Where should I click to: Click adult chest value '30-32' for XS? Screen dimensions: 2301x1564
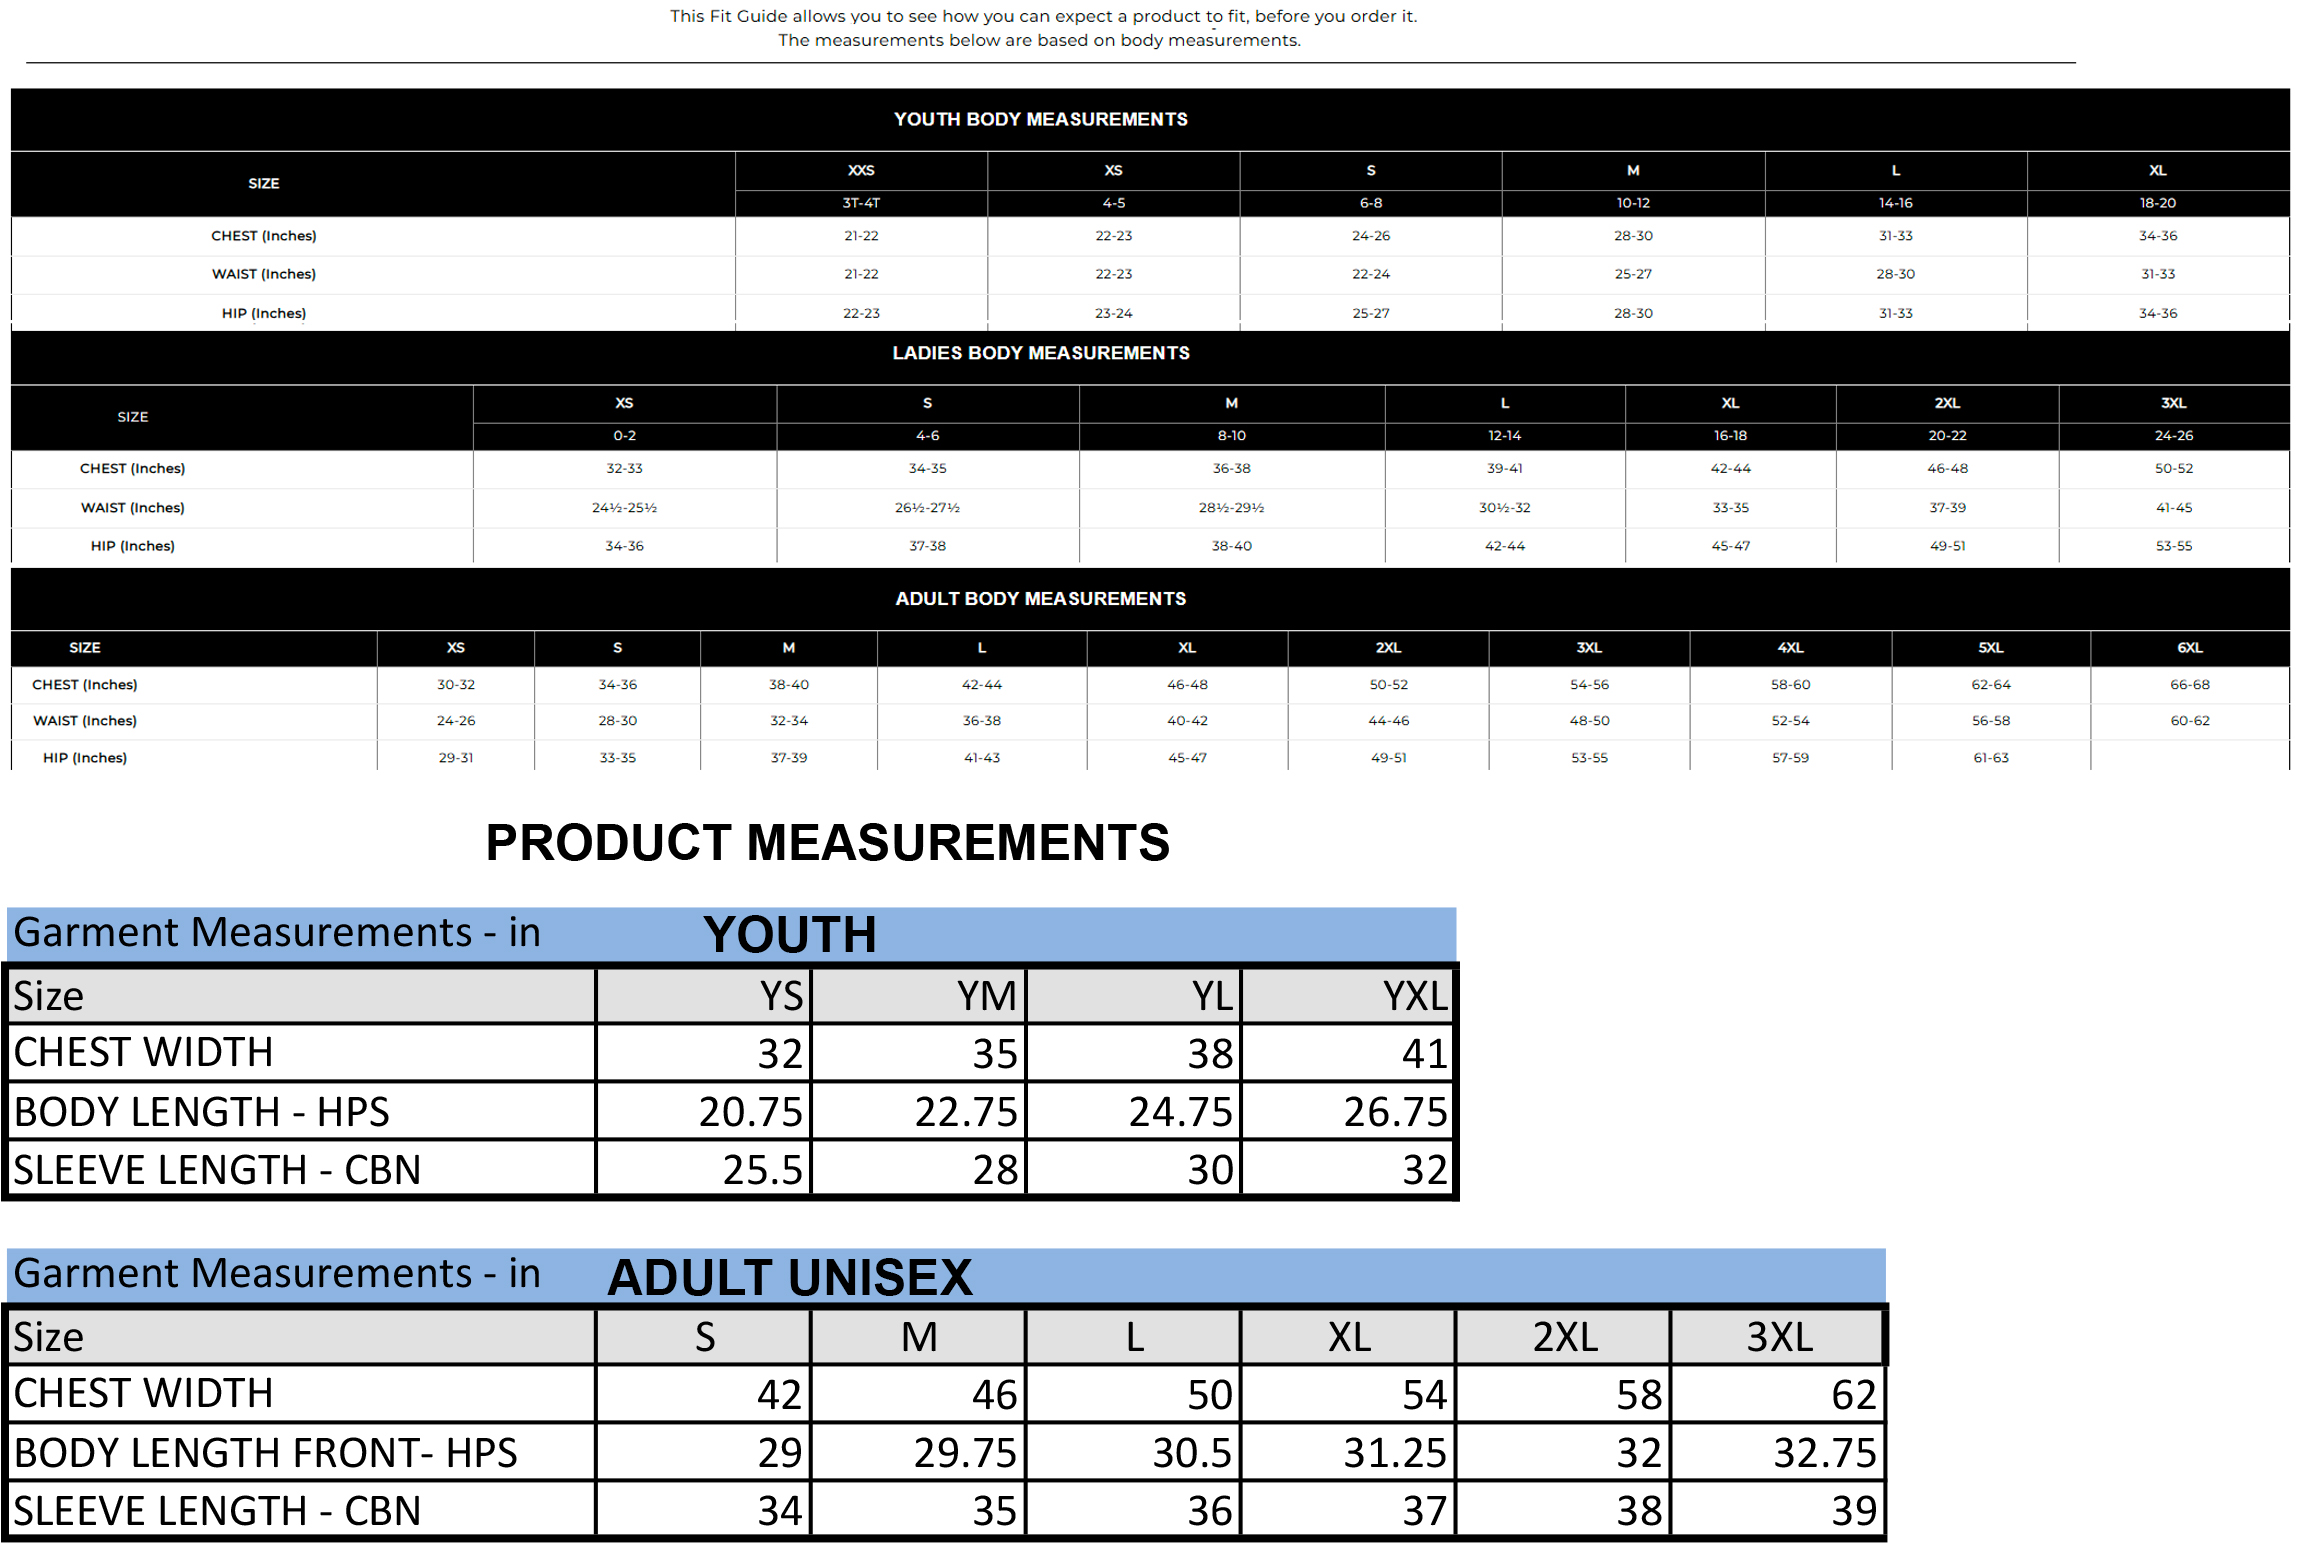(x=455, y=685)
